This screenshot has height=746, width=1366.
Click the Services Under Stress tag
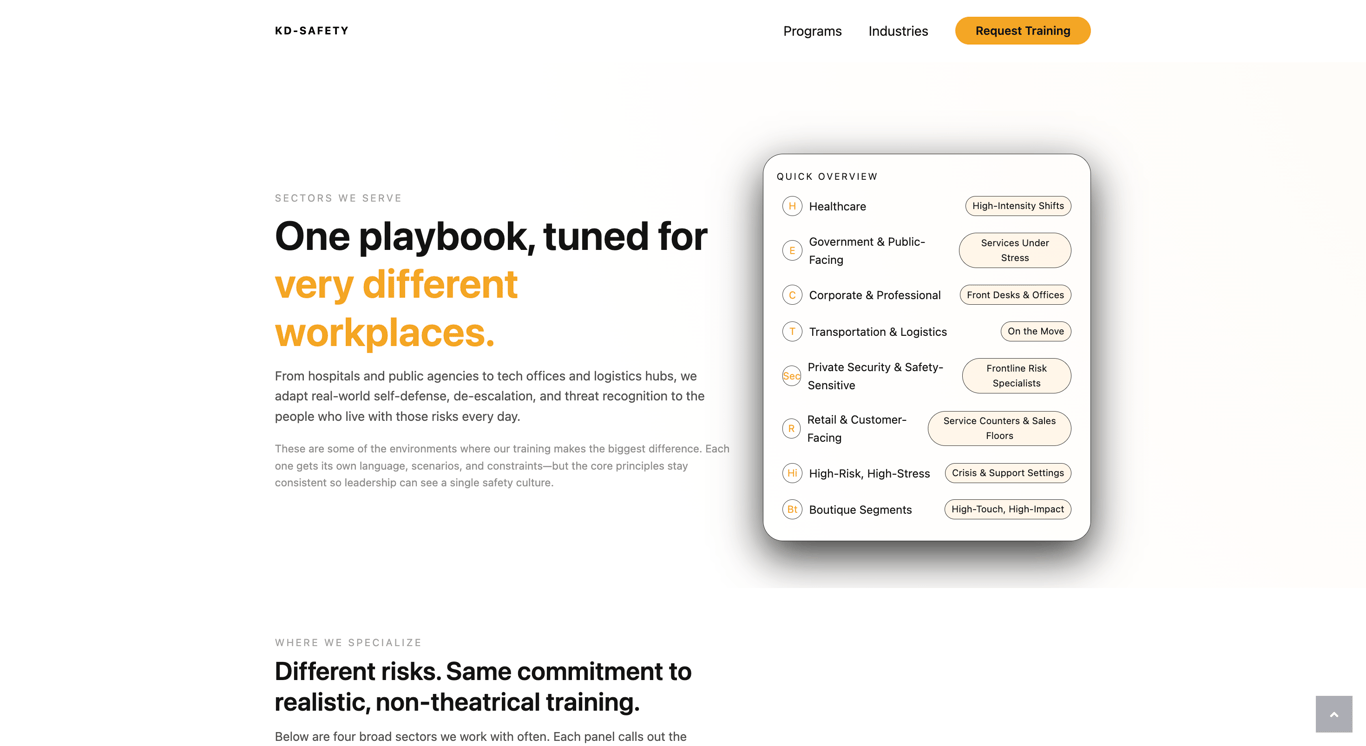tap(1014, 250)
